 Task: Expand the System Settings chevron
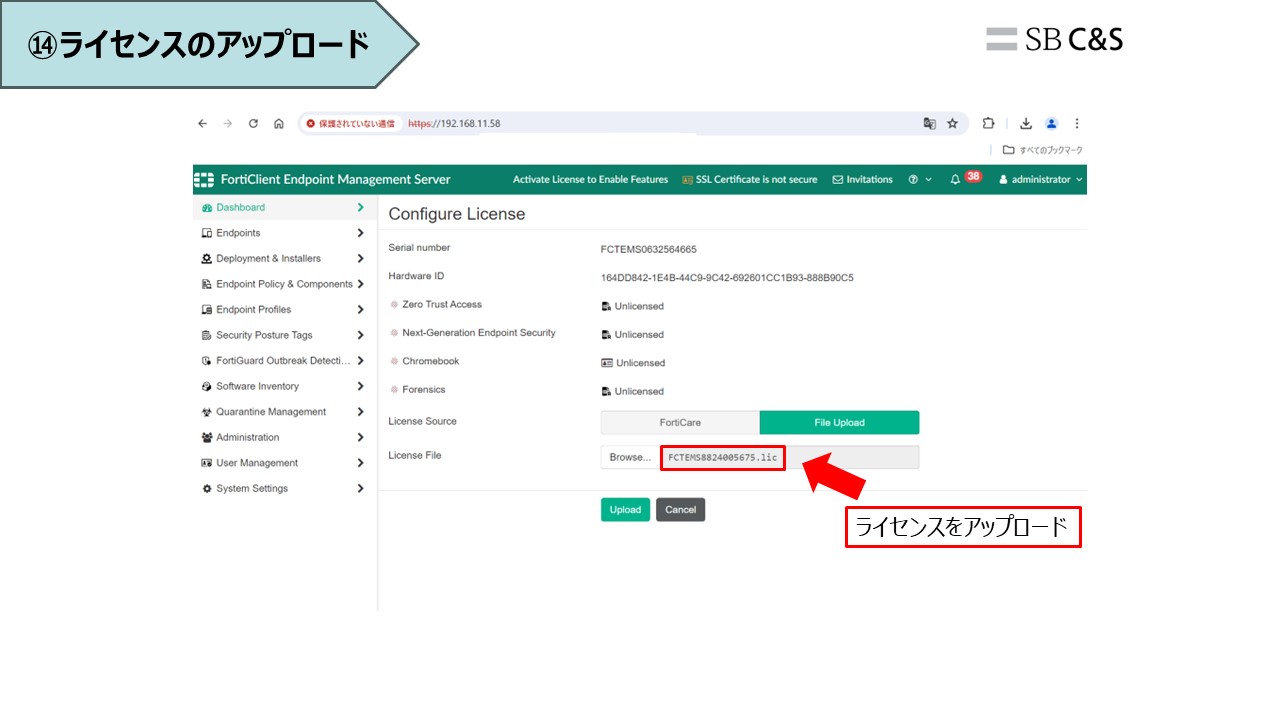point(360,489)
